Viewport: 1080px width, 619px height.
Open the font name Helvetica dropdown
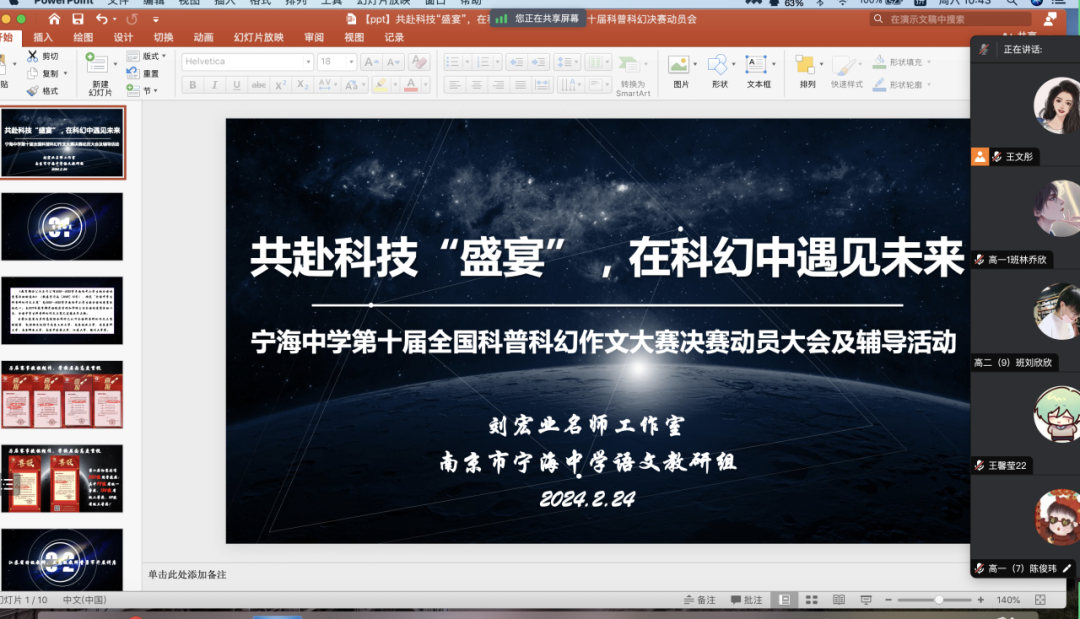308,62
